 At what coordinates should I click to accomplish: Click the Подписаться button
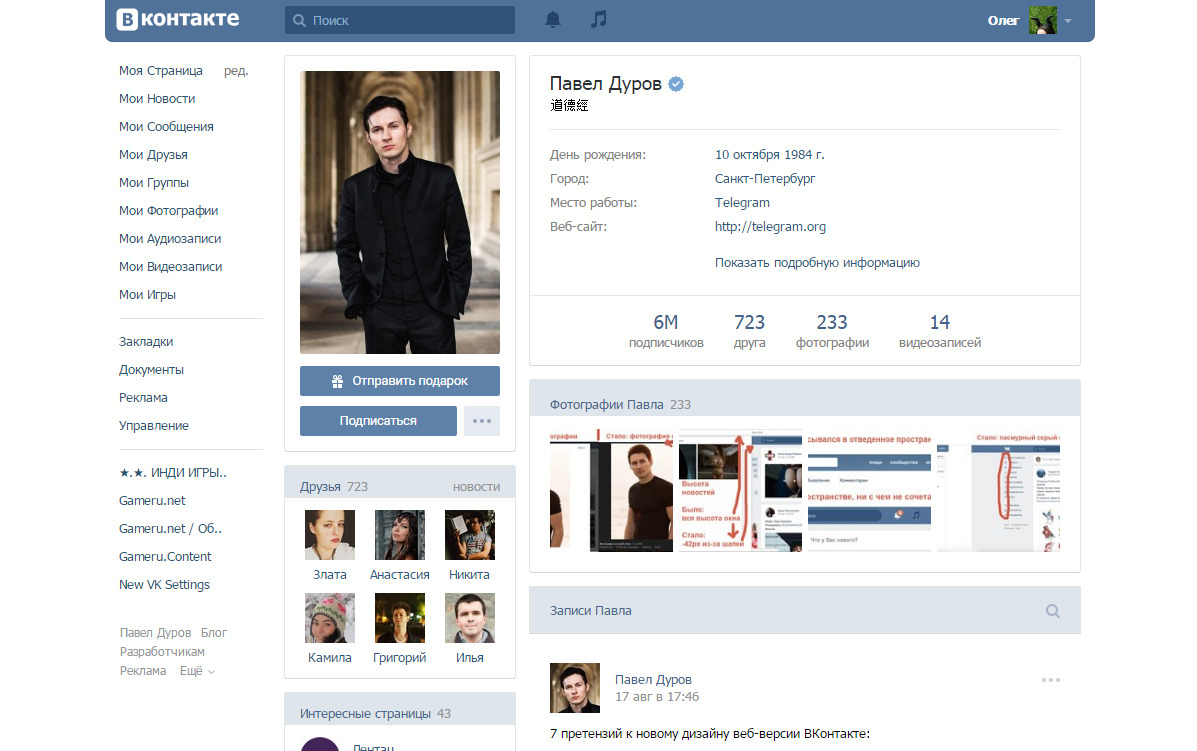tap(378, 421)
